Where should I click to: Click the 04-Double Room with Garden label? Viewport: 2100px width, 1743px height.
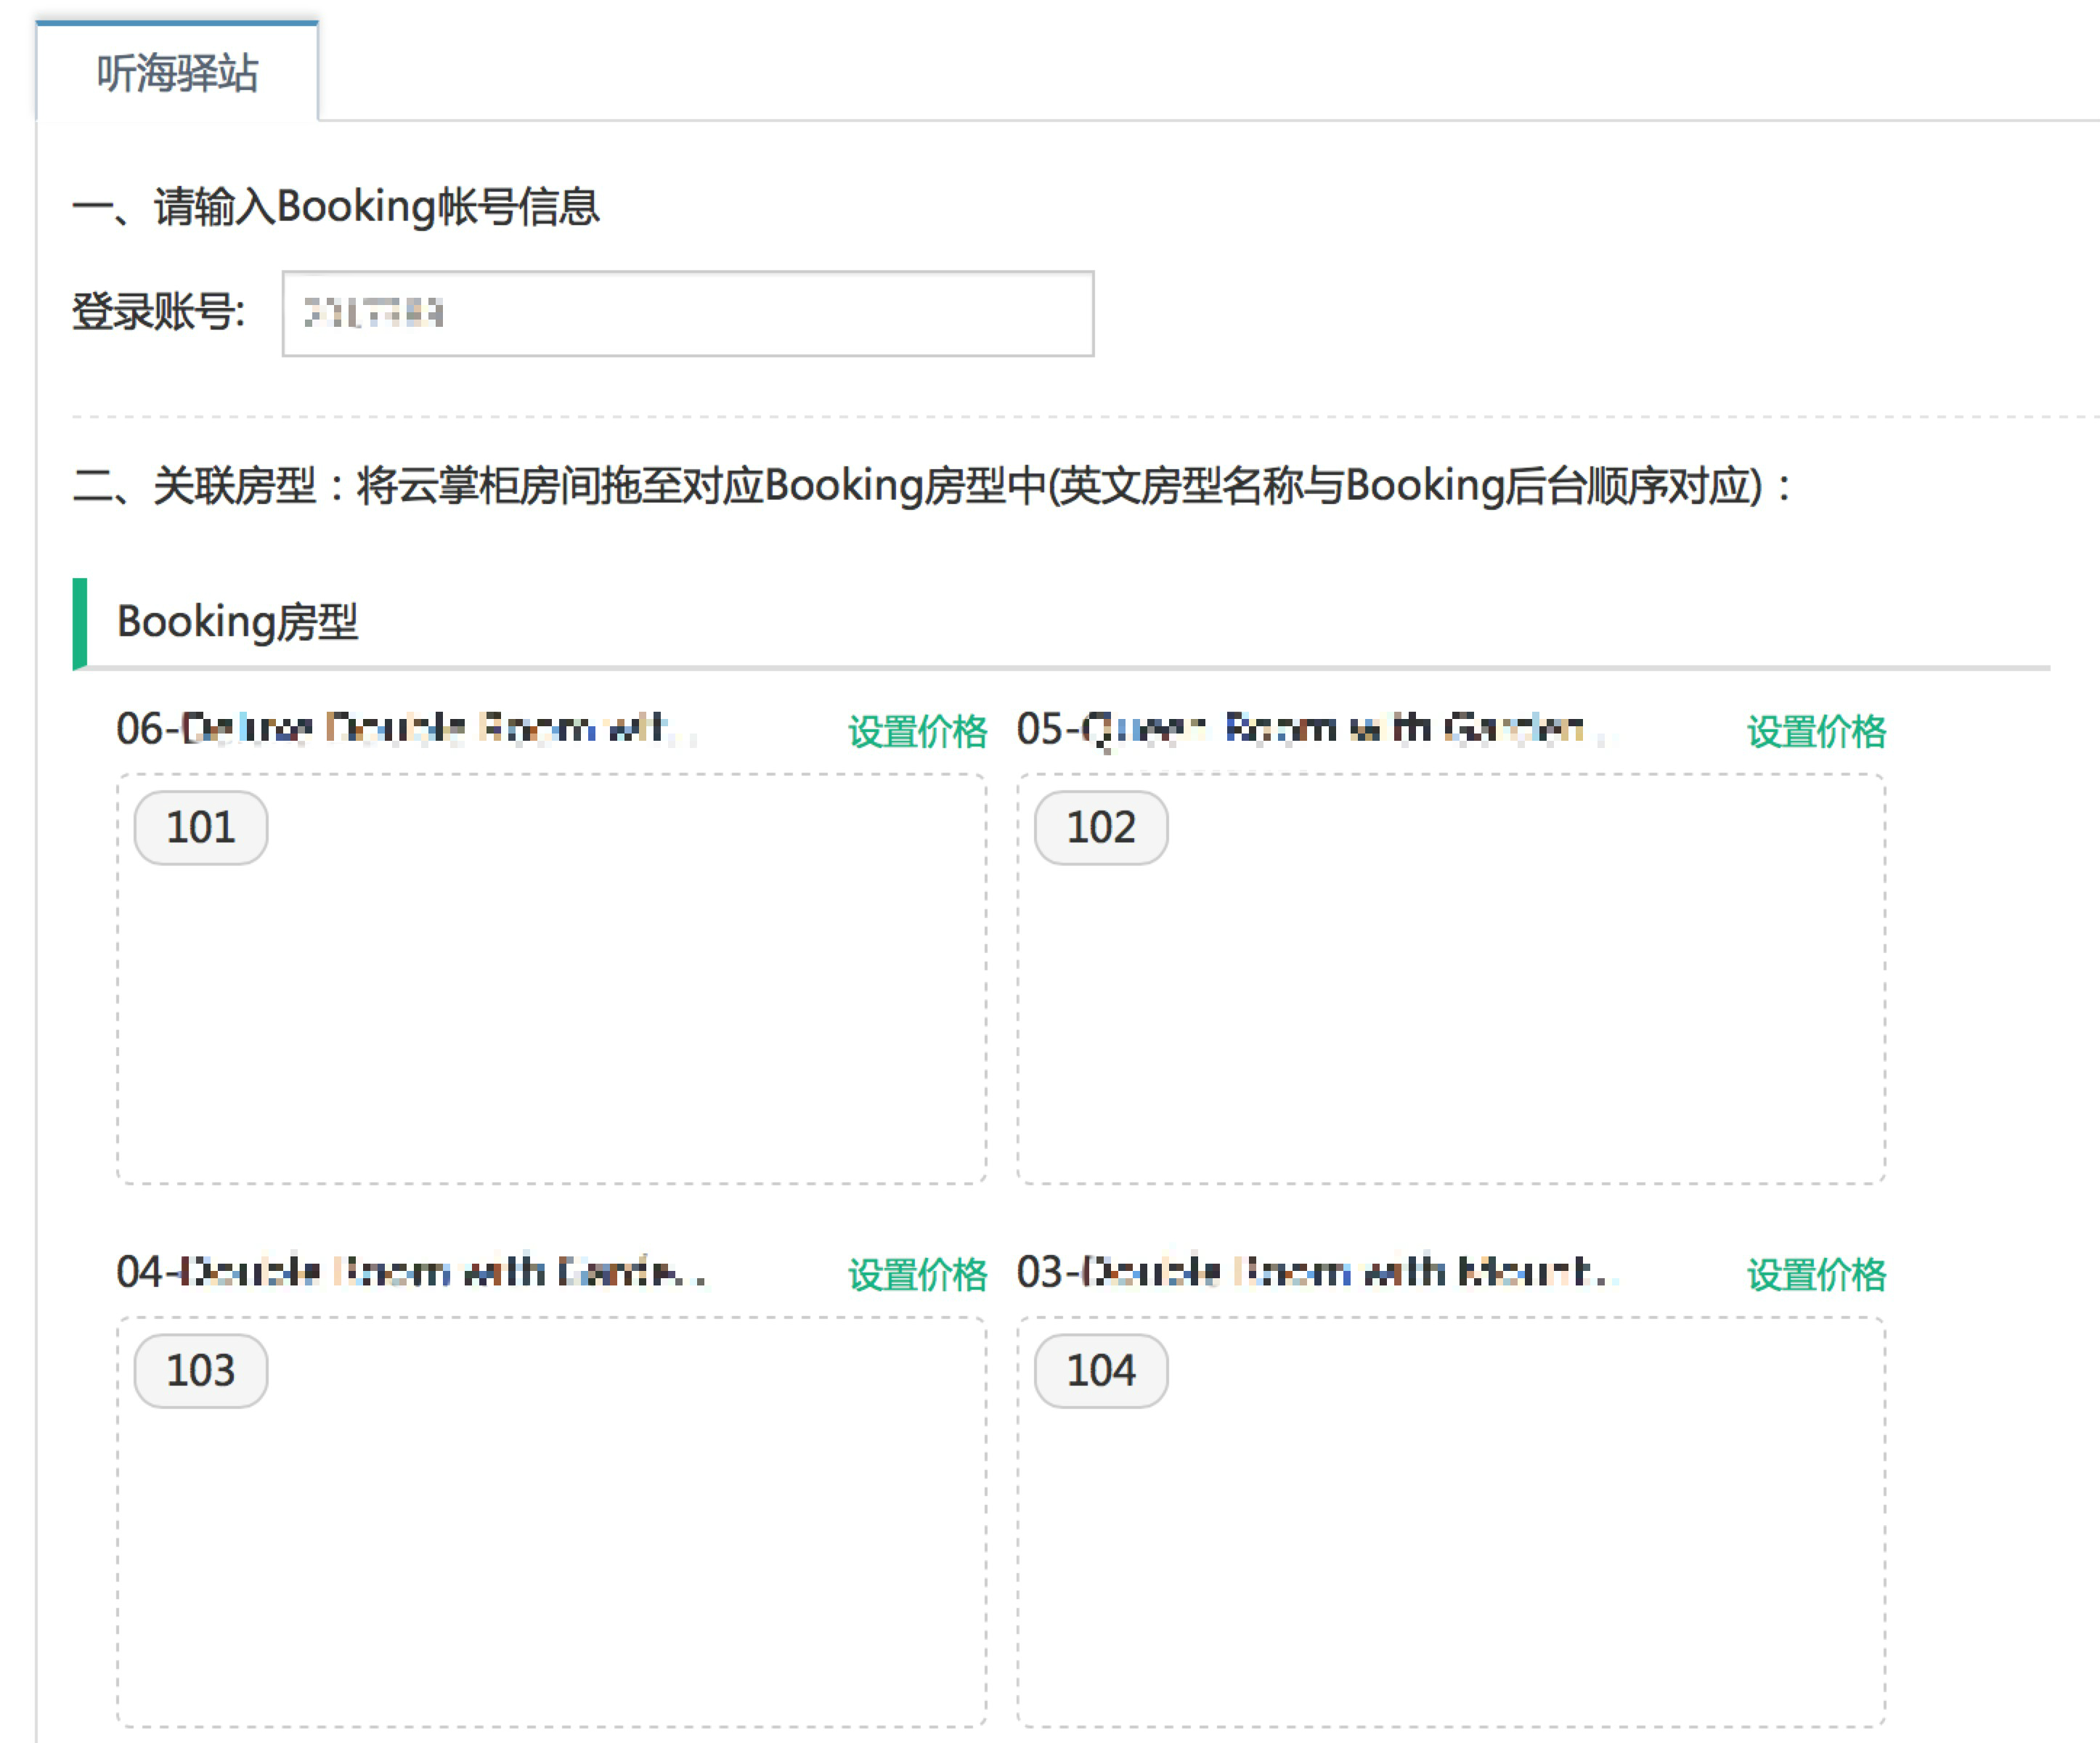coord(410,1272)
